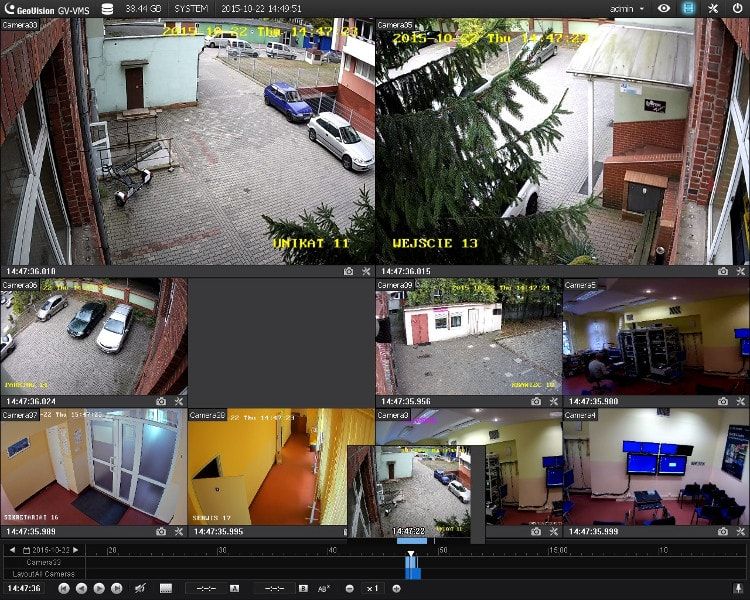Click the power exit icon
Screen dimensions: 750x600
click(737, 8)
